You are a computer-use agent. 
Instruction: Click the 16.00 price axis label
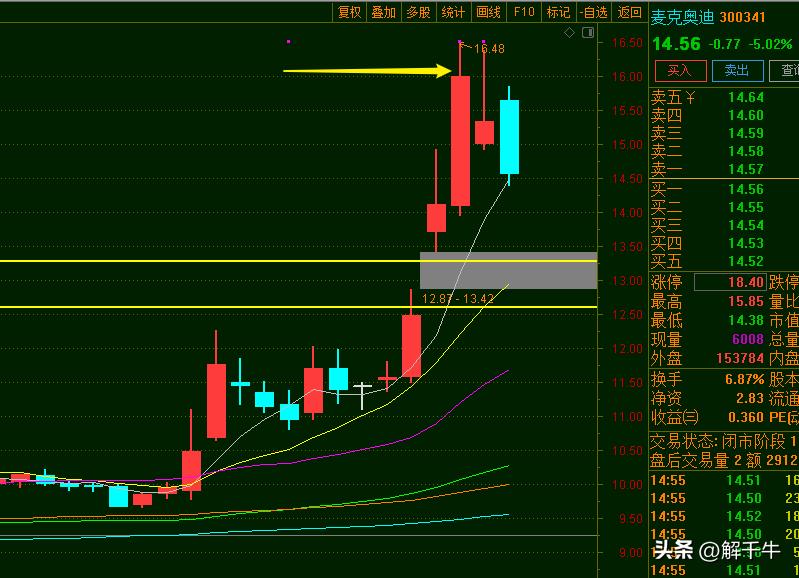point(627,76)
